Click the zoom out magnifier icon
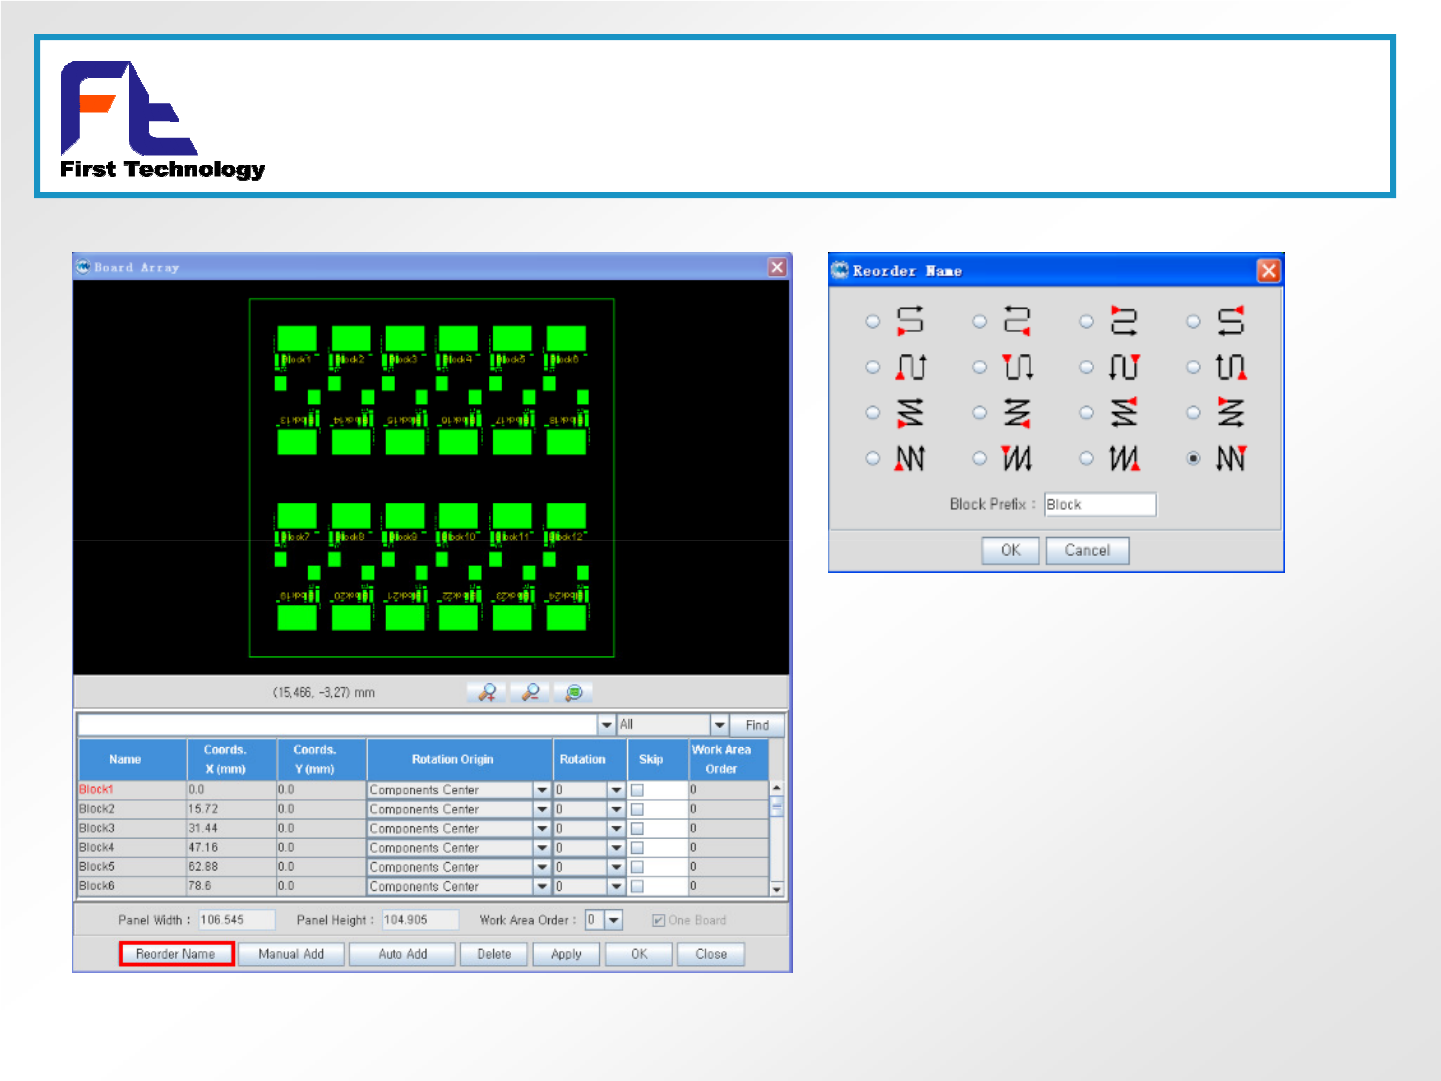This screenshot has width=1441, height=1081. pos(531,692)
